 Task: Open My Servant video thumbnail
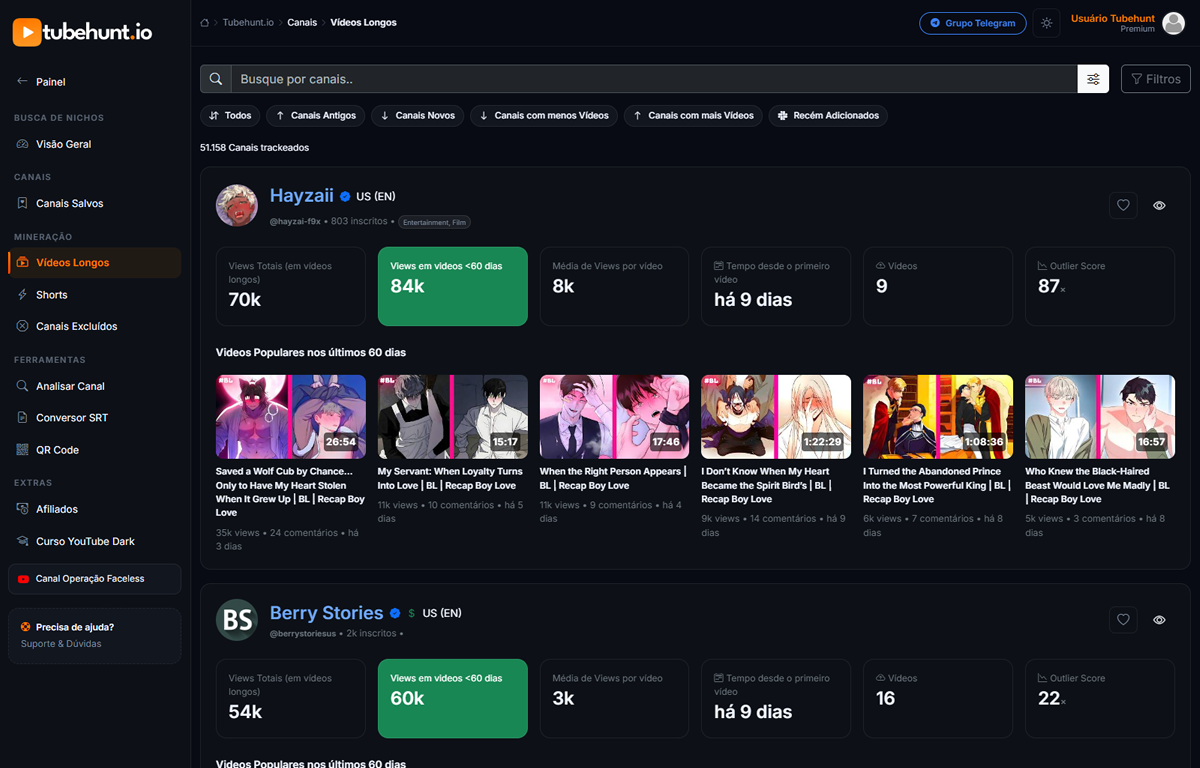pos(453,417)
